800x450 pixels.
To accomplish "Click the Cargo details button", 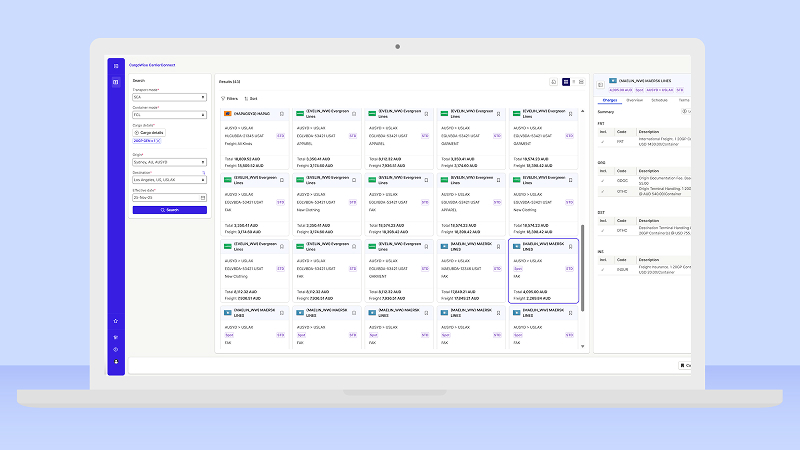I will tap(150, 132).
